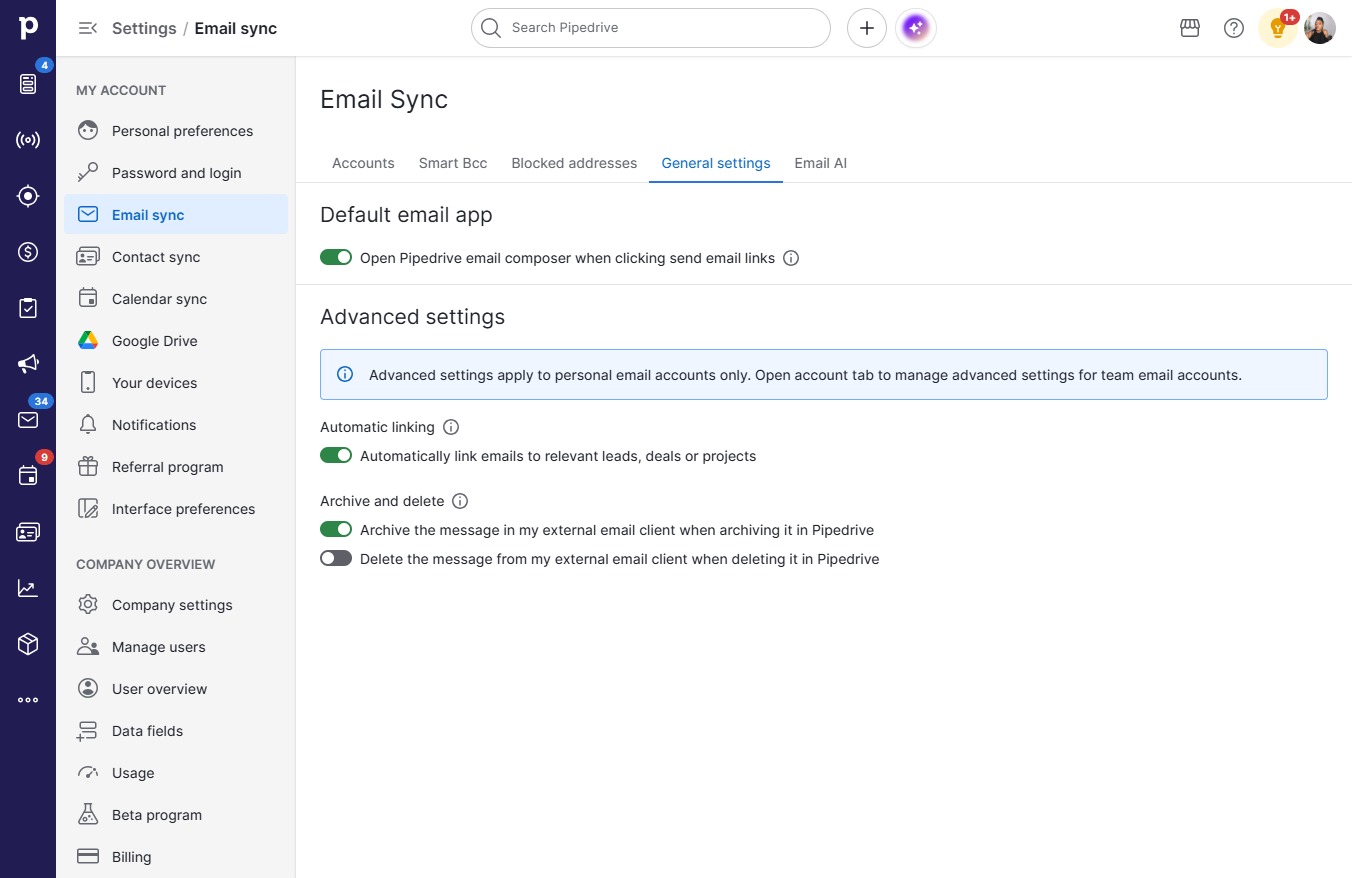Screen dimensions: 1352x878
Task: Open the calendar icon with badge 9
Action: [x=28, y=476]
